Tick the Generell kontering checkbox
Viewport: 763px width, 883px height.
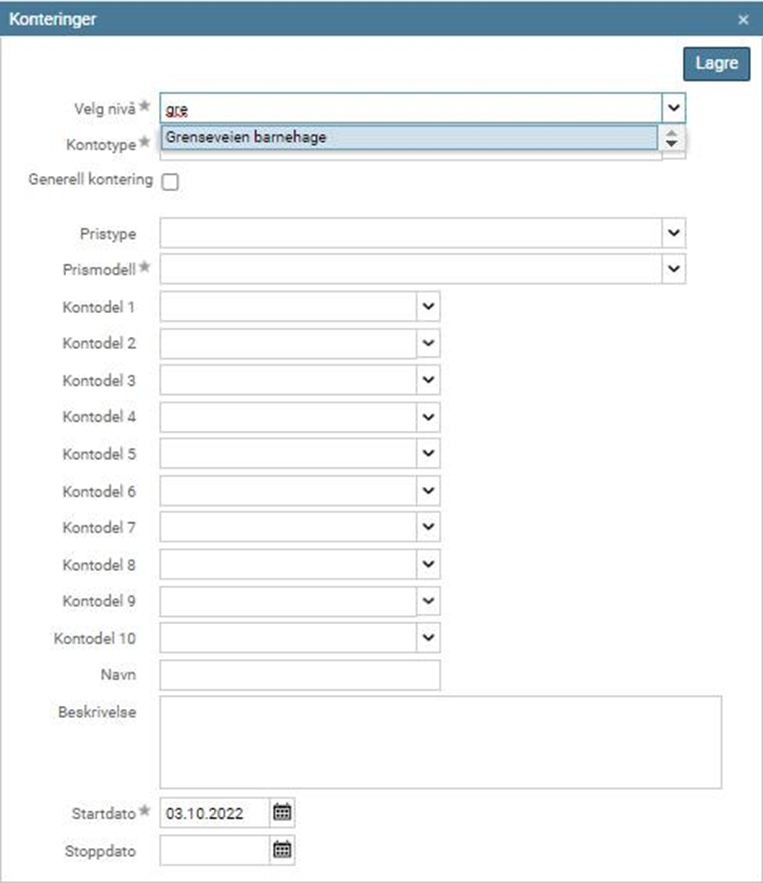point(170,182)
